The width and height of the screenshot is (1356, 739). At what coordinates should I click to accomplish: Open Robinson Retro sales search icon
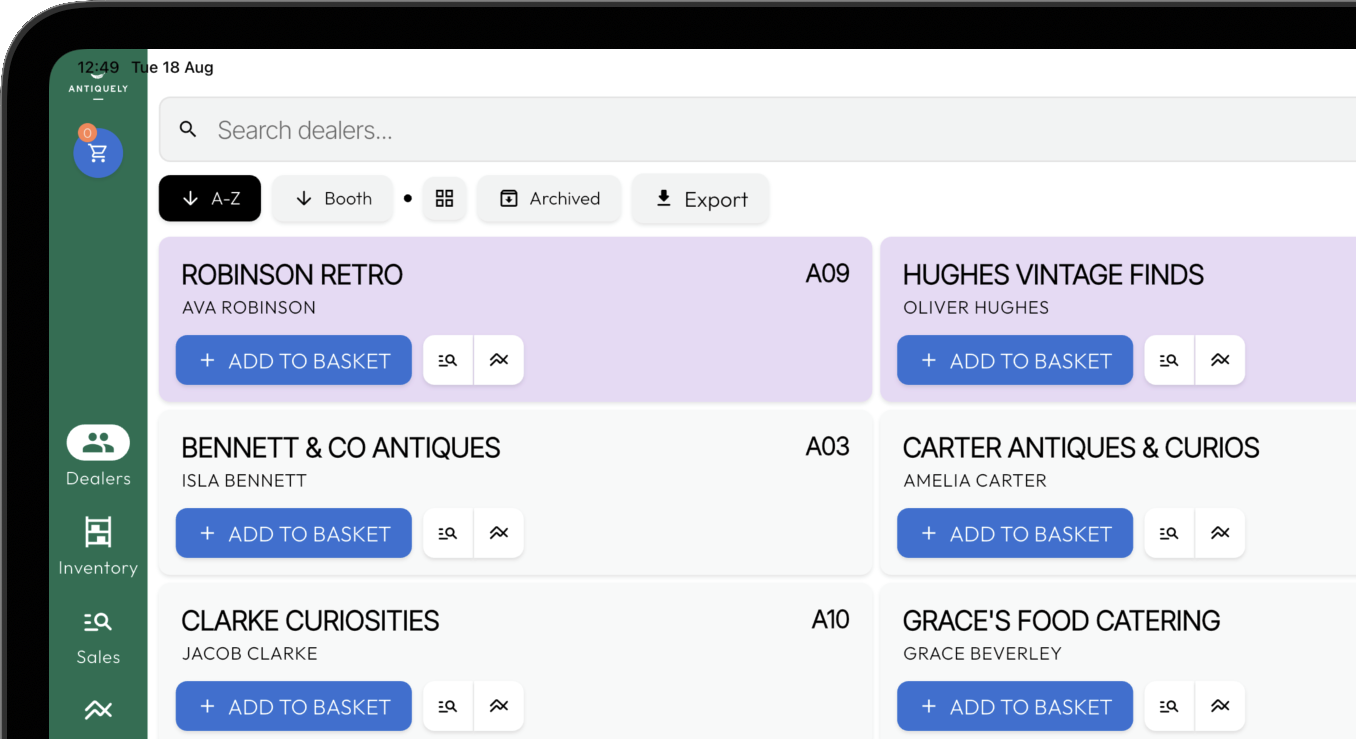[448, 360]
